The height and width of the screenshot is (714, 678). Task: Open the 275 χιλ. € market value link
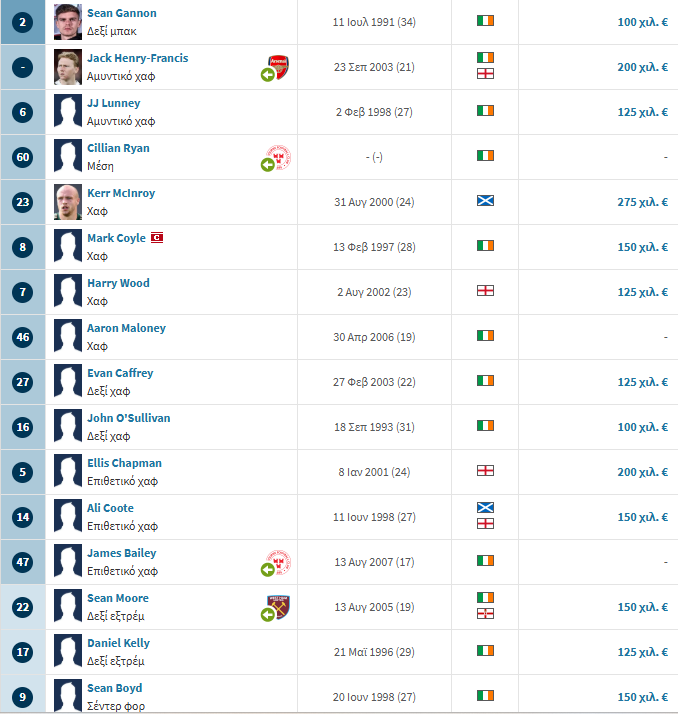(642, 202)
